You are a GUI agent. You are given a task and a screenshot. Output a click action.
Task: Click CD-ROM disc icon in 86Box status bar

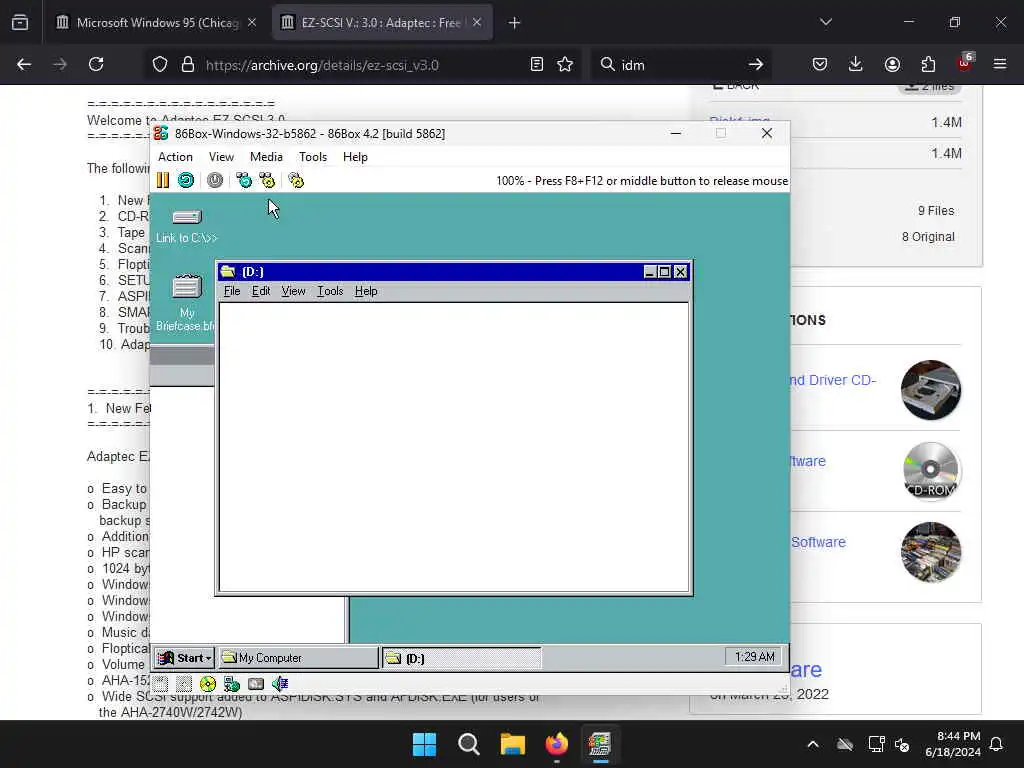[x=208, y=684]
